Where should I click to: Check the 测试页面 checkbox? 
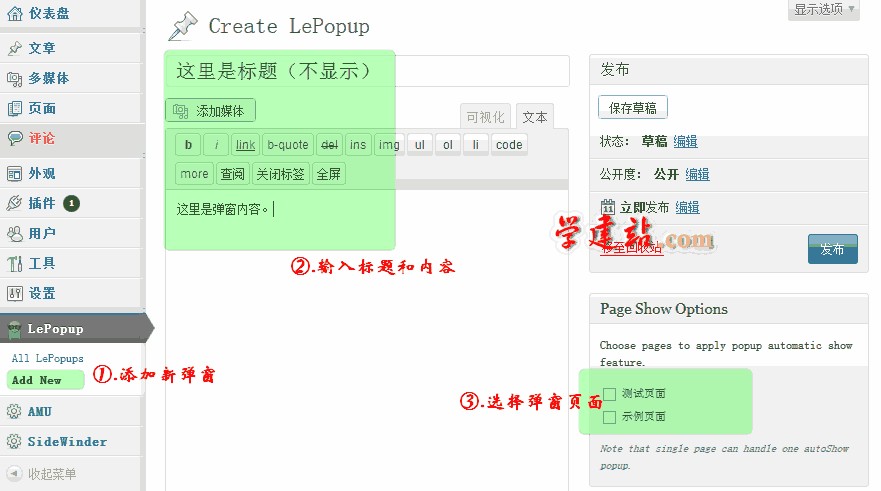pos(609,394)
